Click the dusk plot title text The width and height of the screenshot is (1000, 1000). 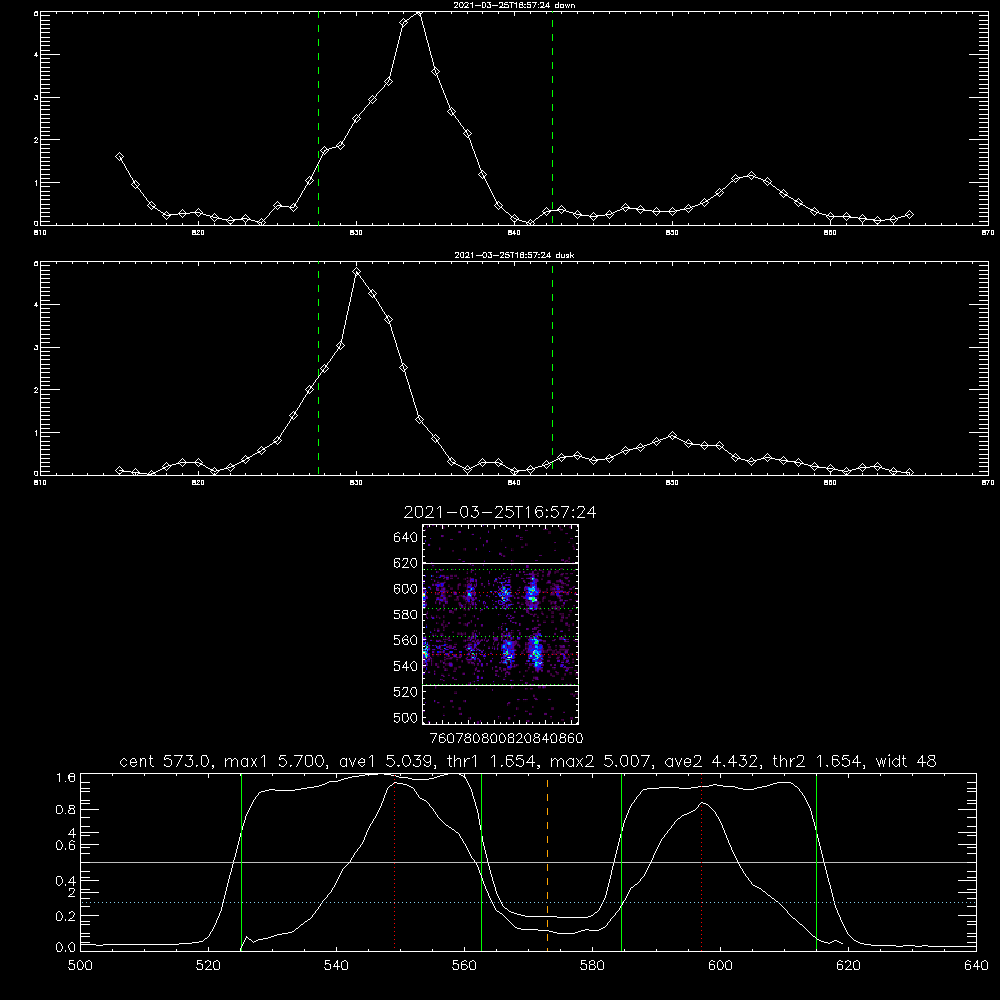coord(514,255)
